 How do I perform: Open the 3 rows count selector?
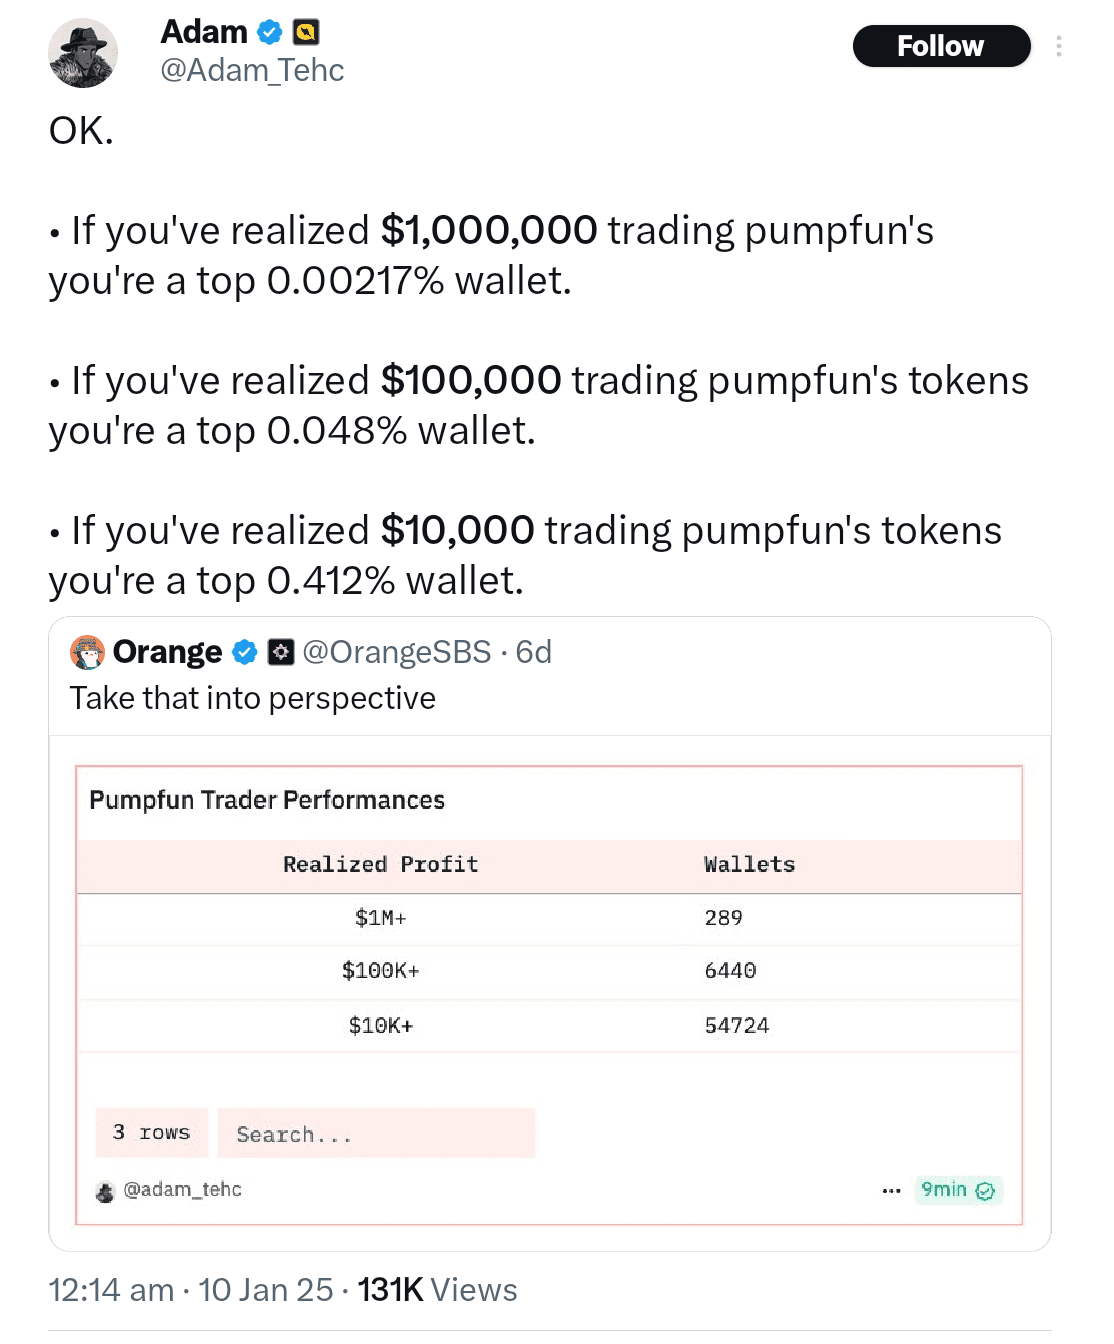click(x=151, y=1132)
